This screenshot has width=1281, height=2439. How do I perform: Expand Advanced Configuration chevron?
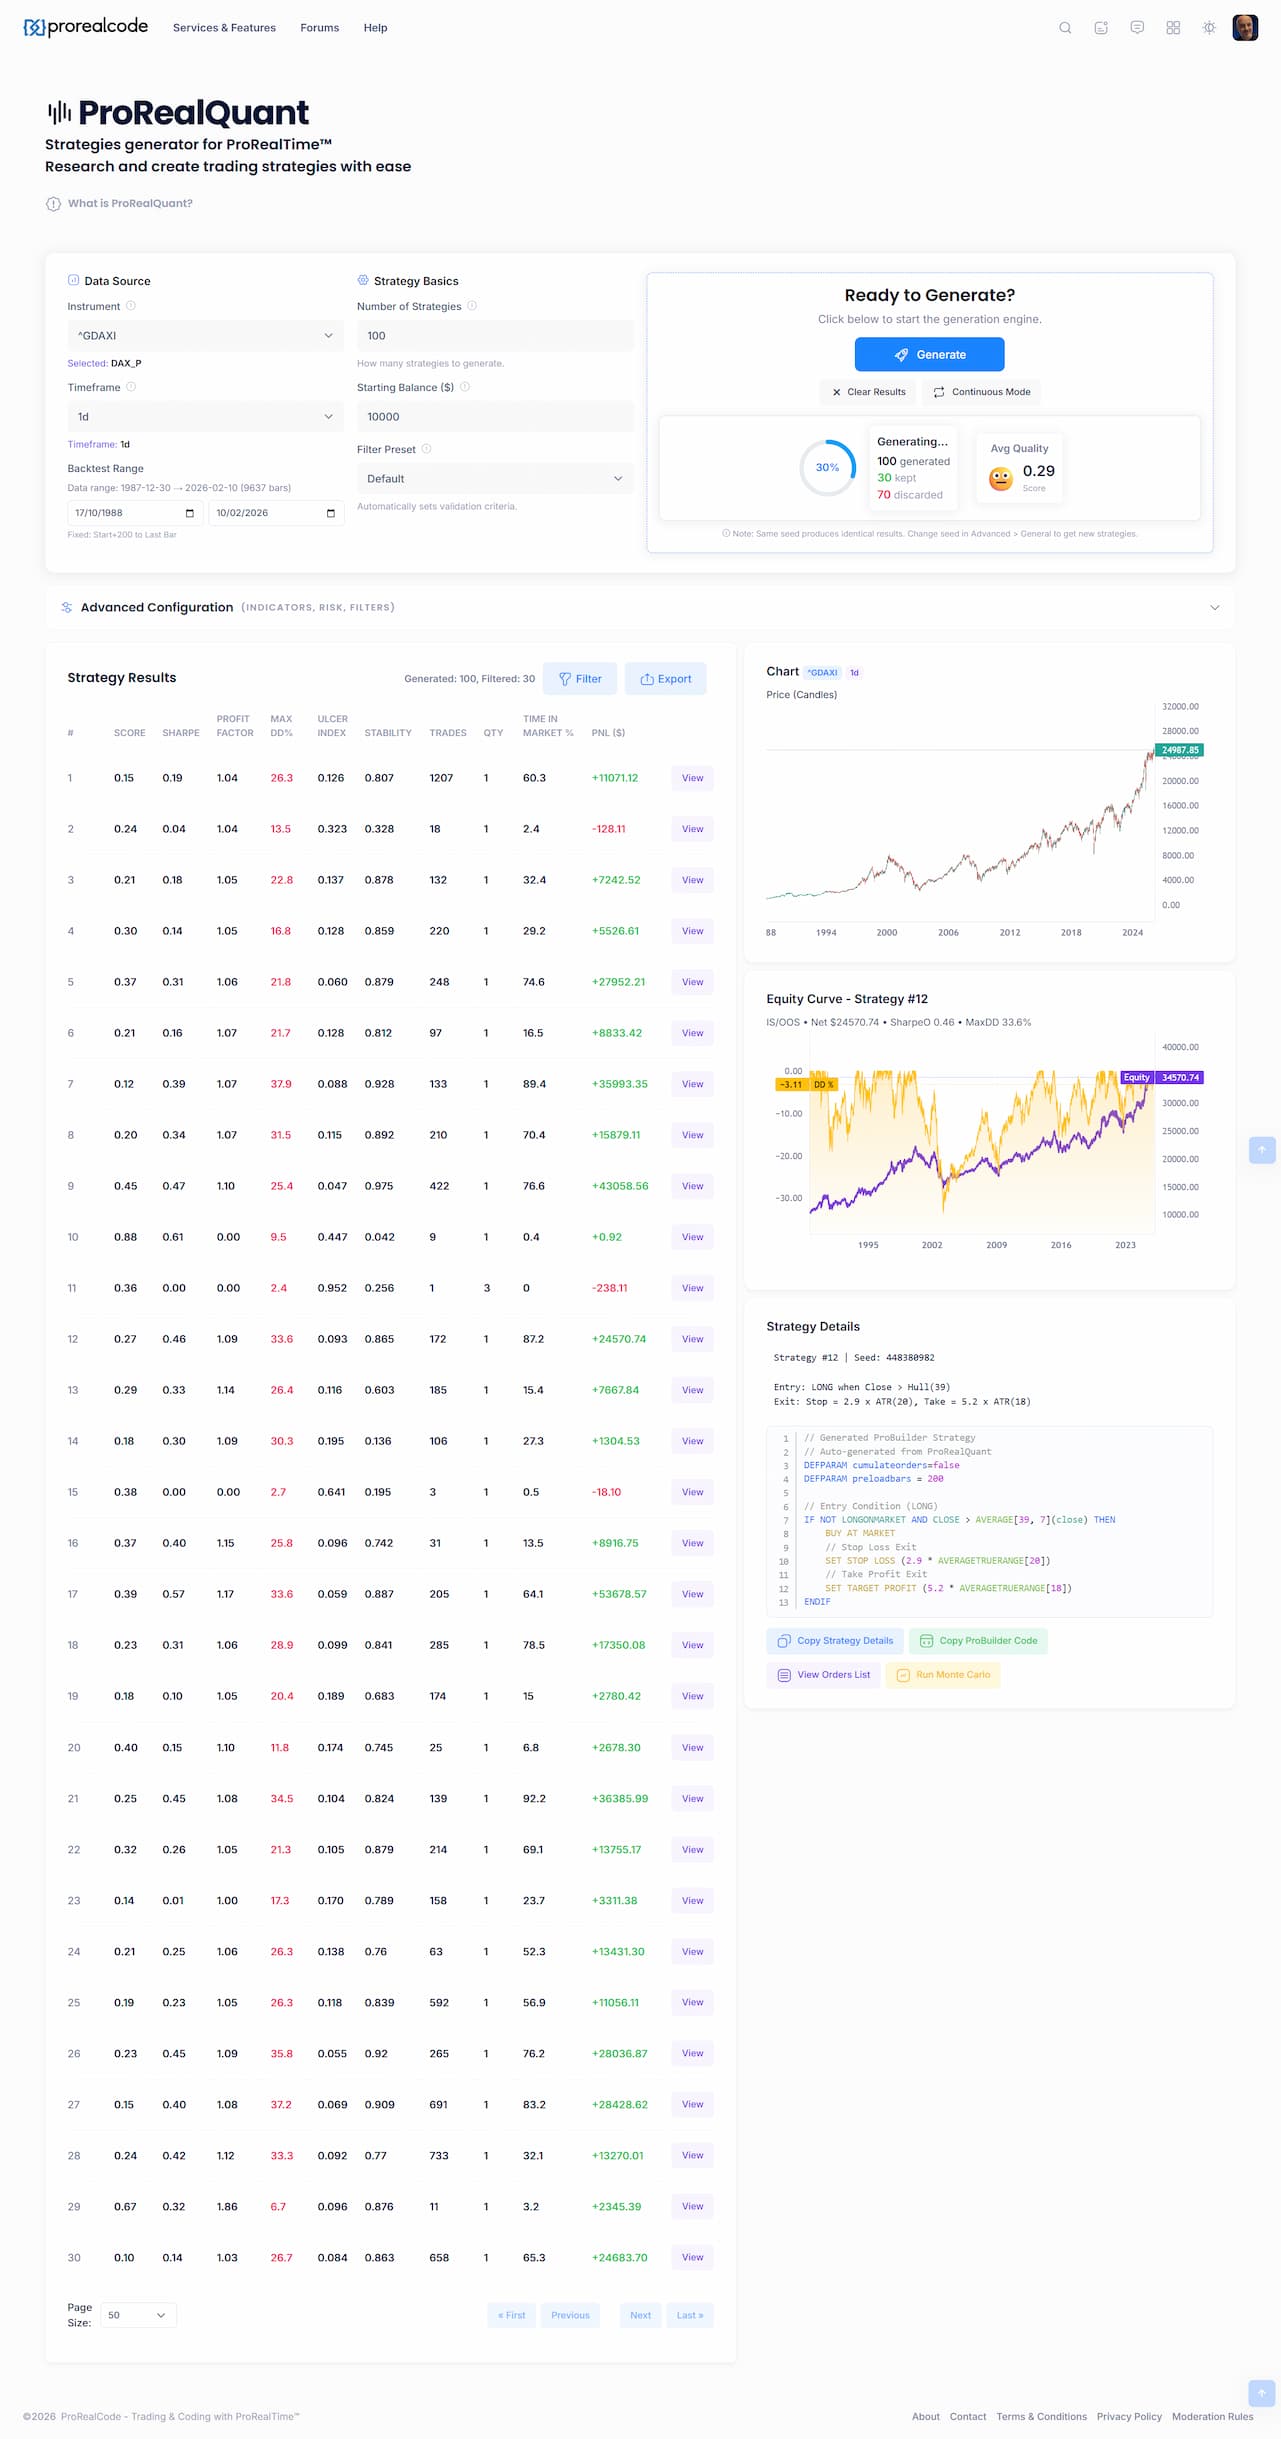point(1215,607)
